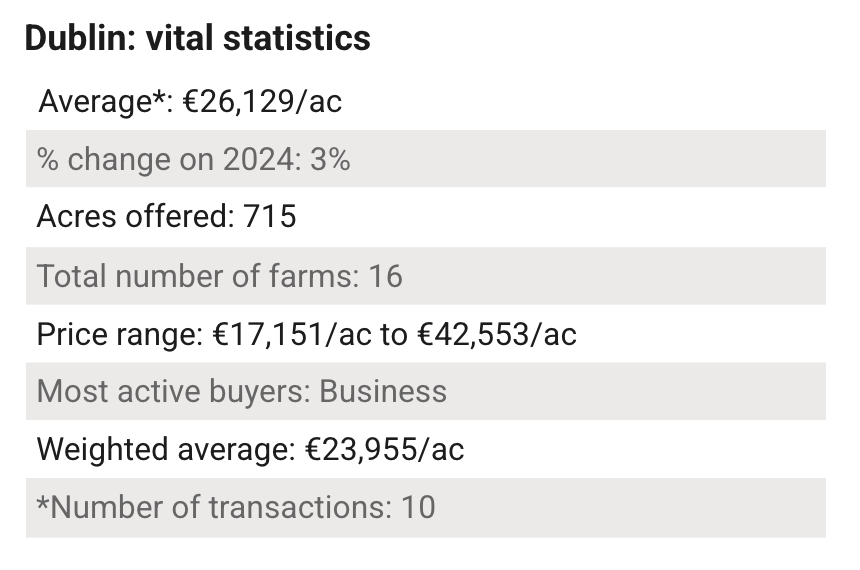Click the 'Most active buyers' label

coord(172,391)
